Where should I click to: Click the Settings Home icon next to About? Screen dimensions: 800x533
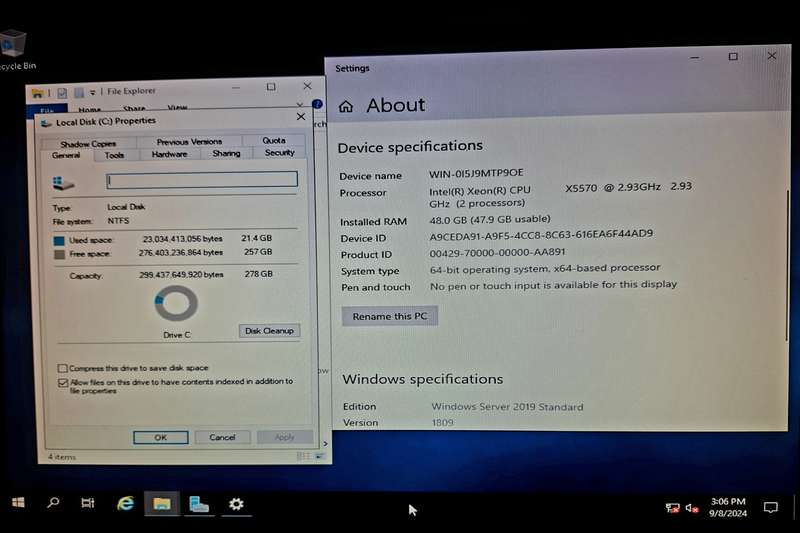[345, 106]
